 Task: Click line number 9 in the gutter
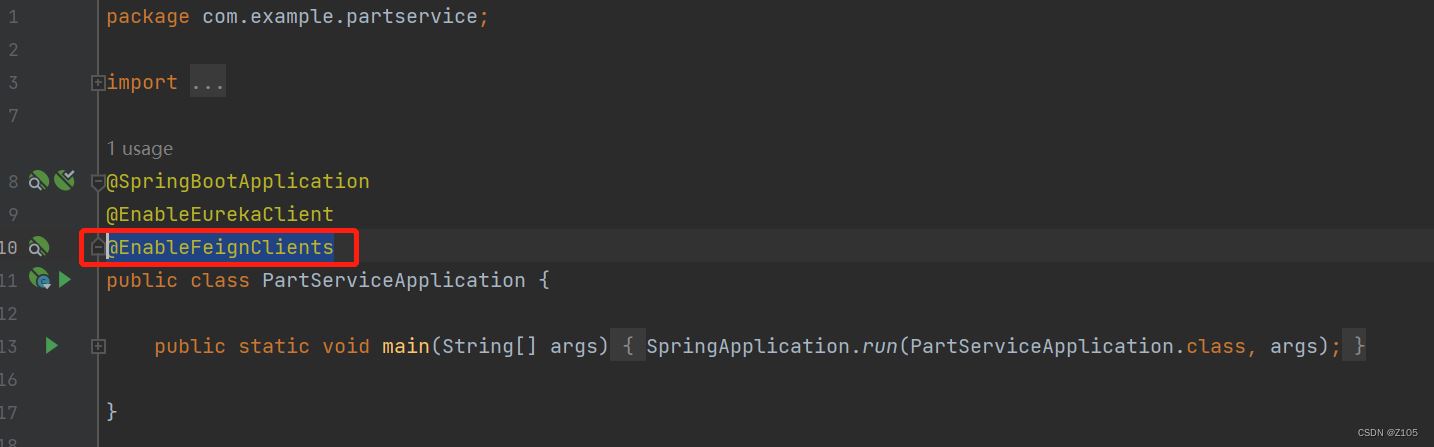tap(12, 214)
